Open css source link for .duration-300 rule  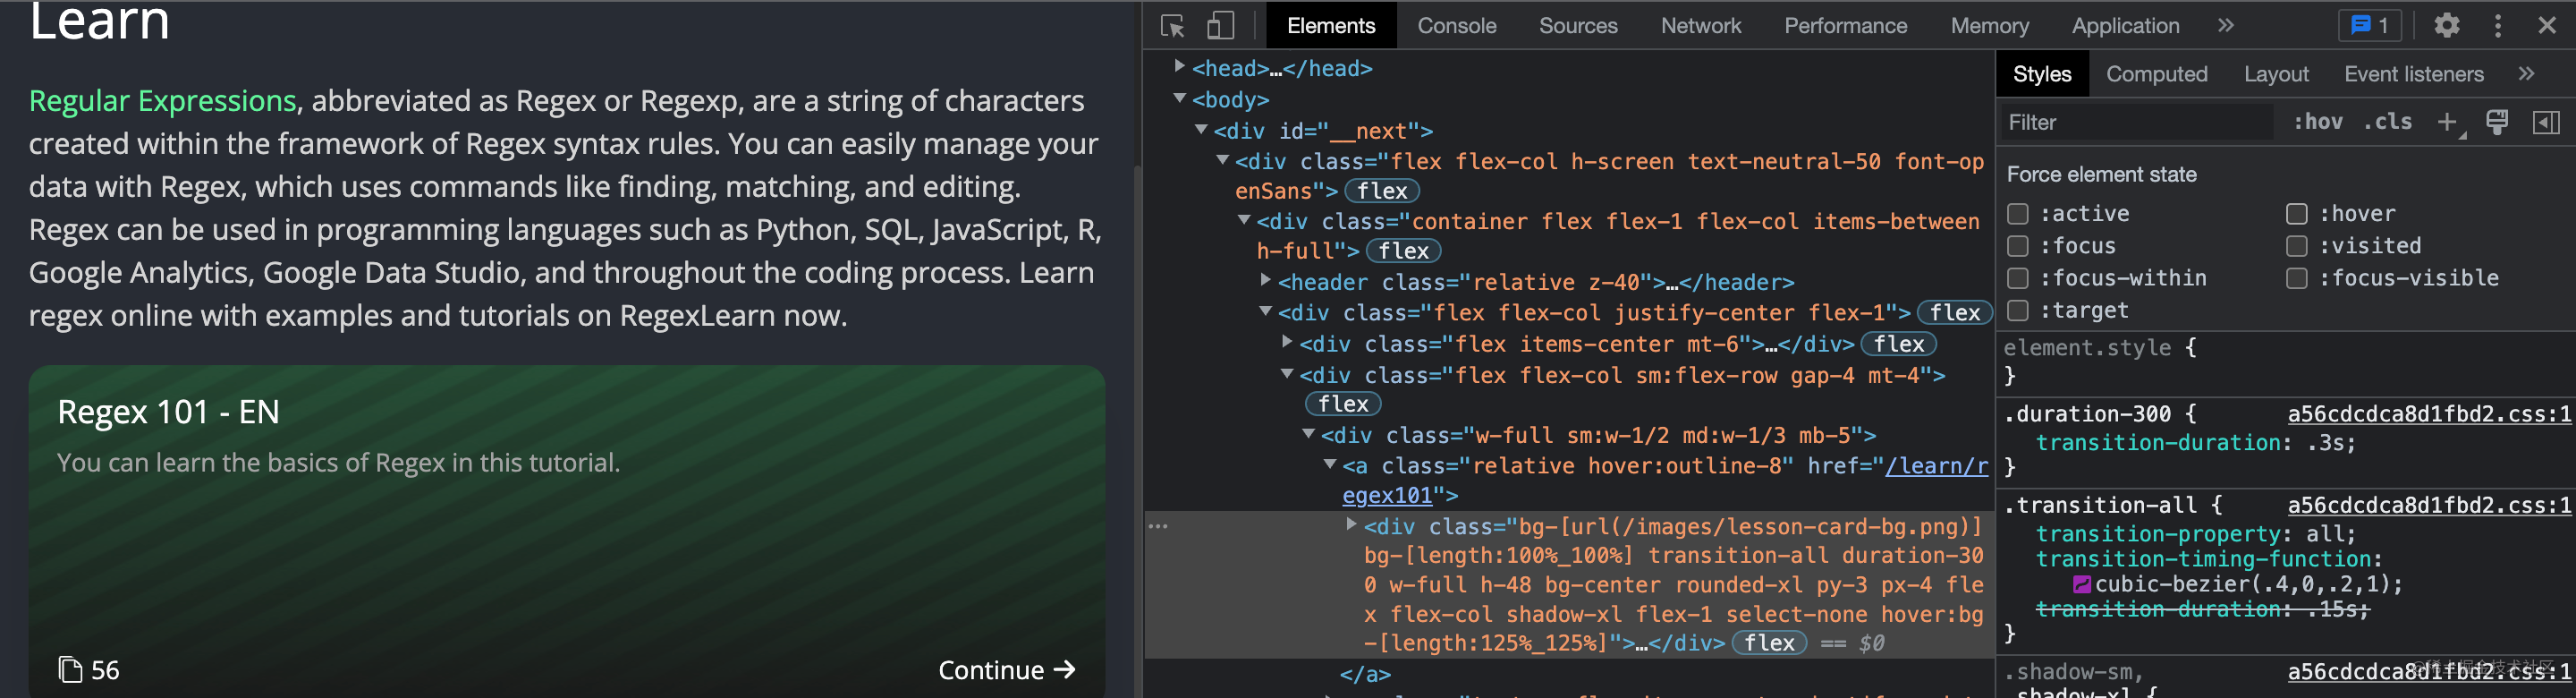click(2428, 414)
